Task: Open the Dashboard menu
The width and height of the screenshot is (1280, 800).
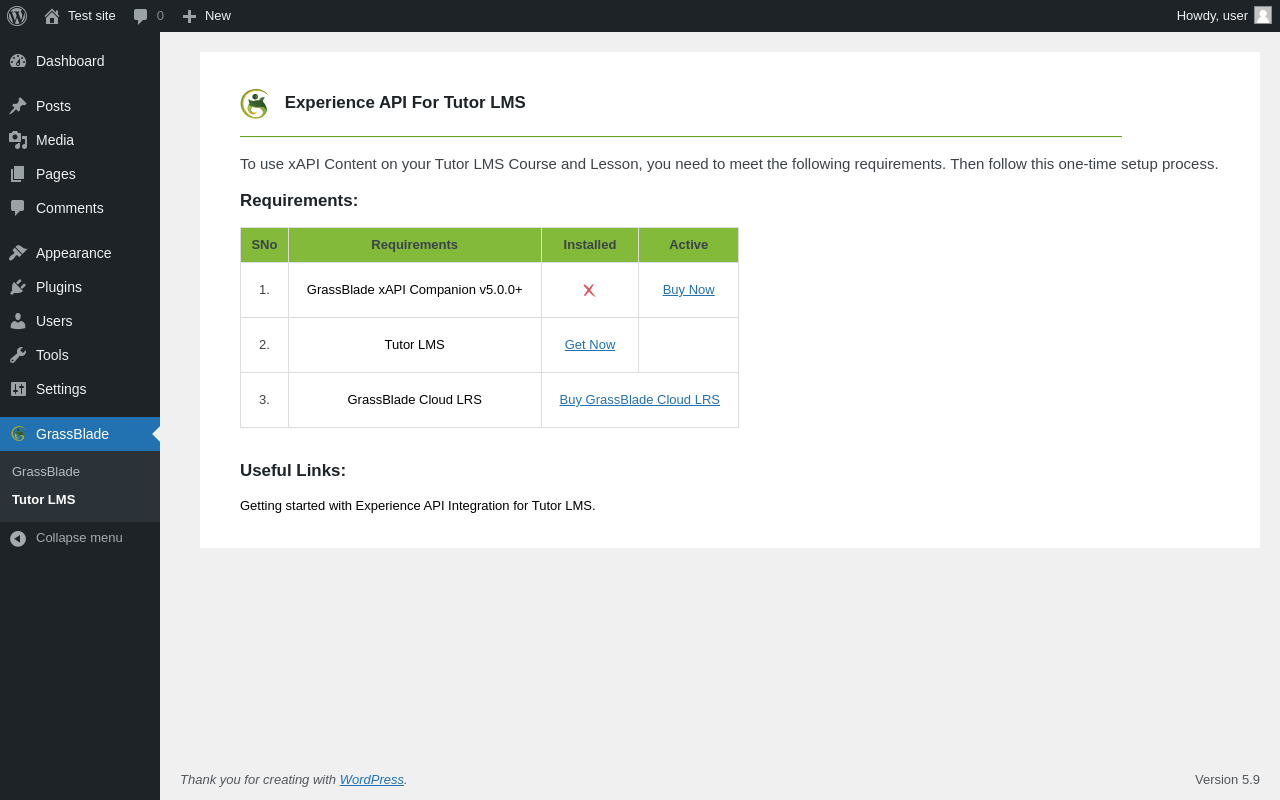Action: (x=80, y=61)
